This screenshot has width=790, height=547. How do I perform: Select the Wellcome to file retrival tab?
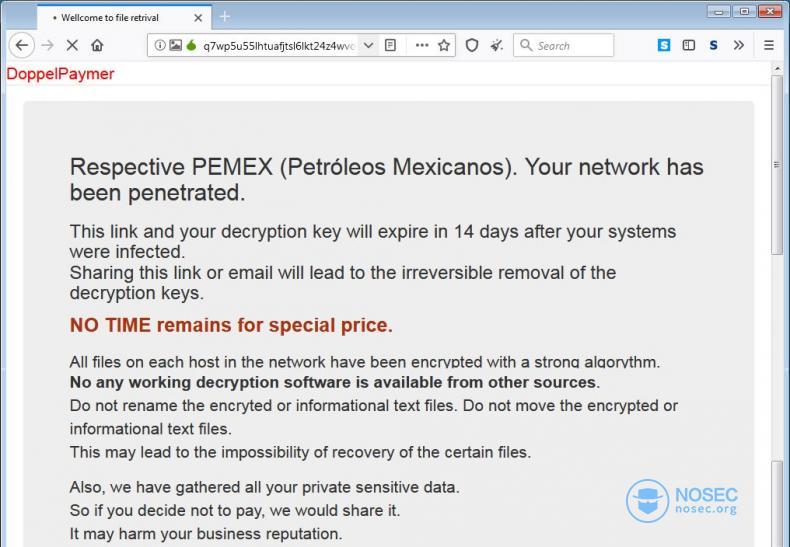(x=124, y=18)
